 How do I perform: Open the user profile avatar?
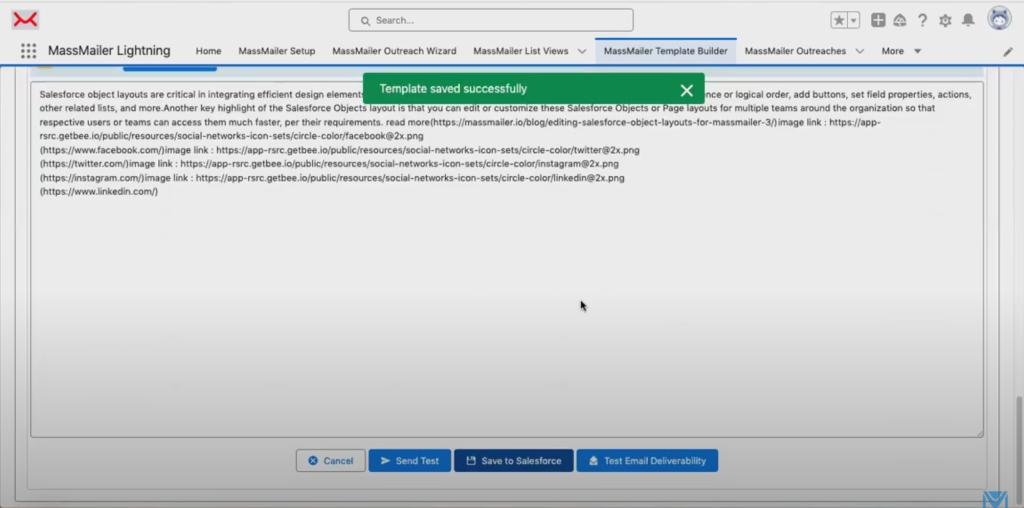pos(999,19)
